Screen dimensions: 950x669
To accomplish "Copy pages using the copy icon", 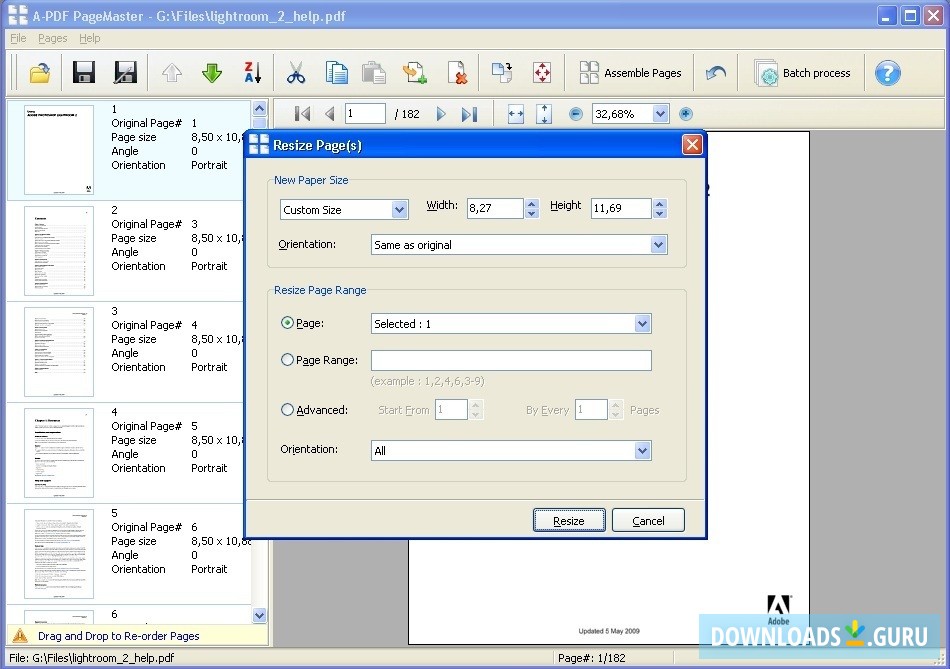I will pos(336,72).
